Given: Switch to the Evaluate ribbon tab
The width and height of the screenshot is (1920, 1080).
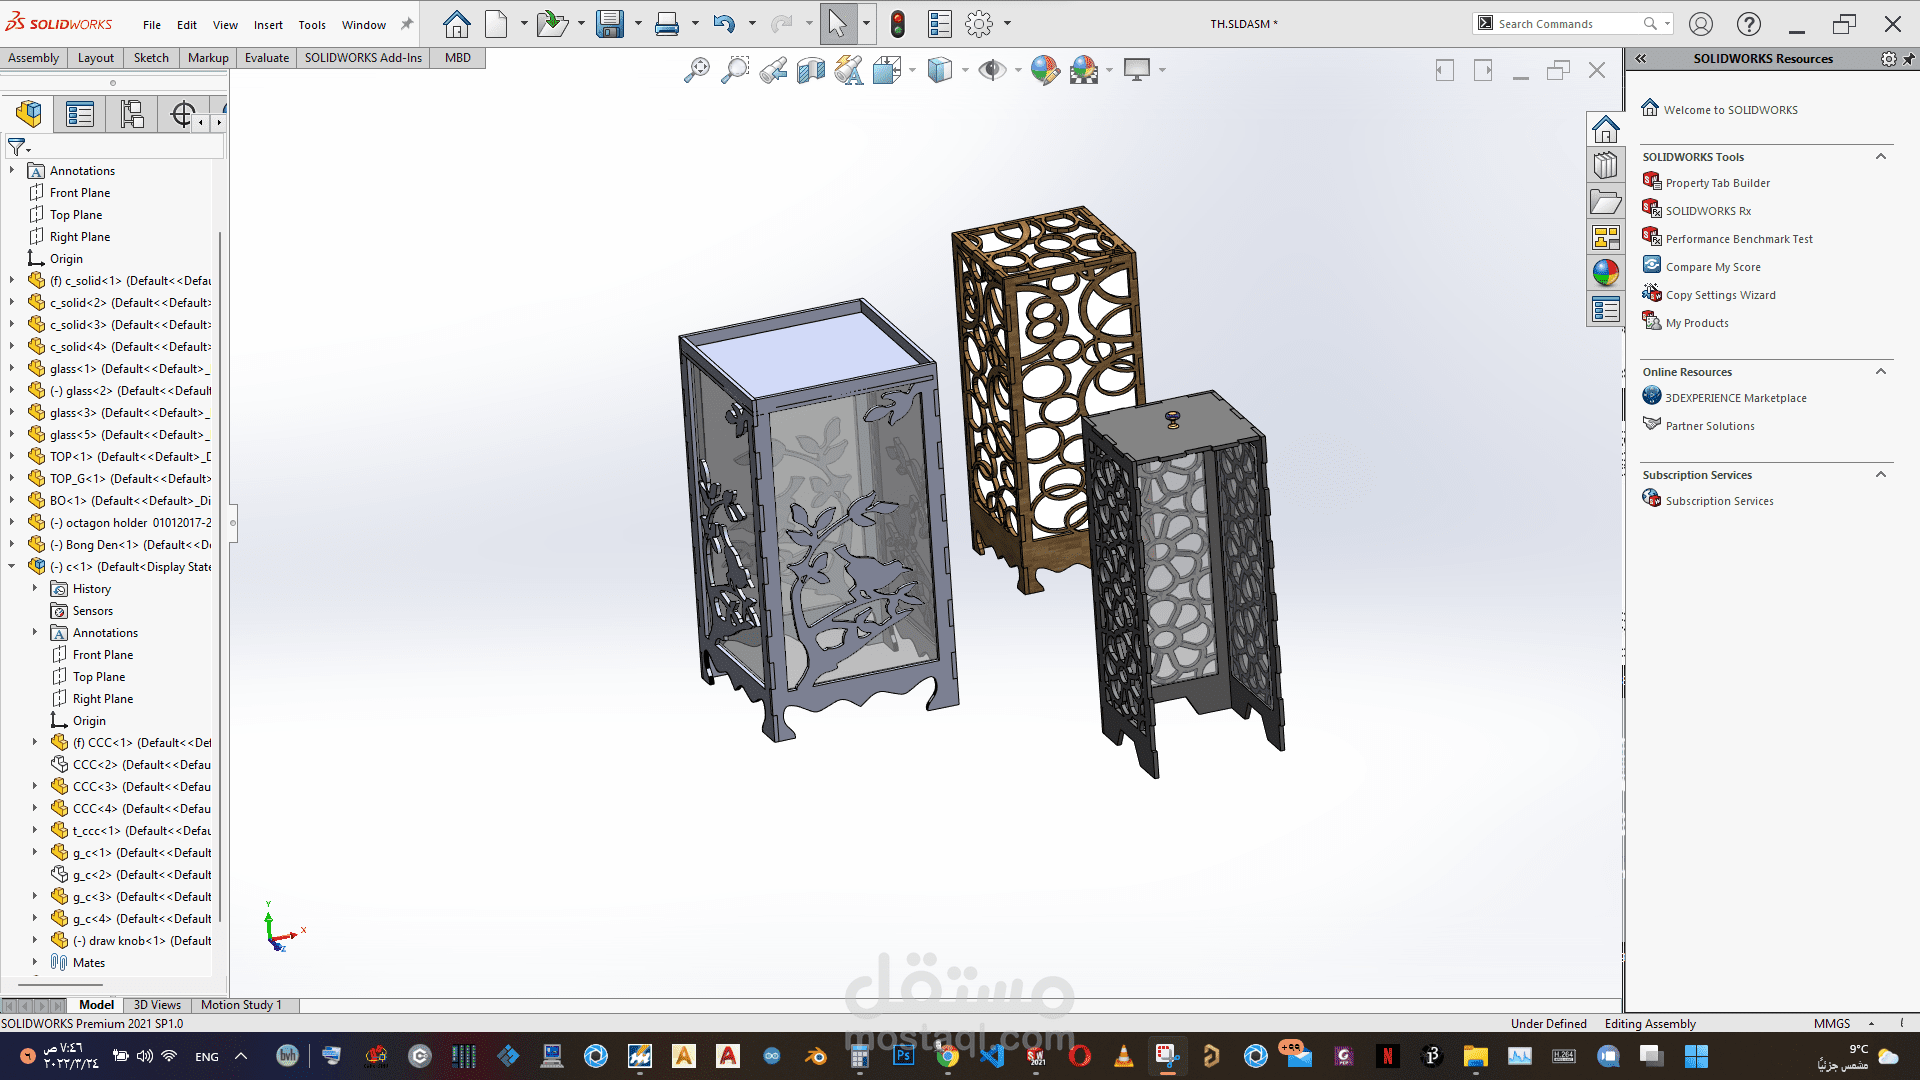Looking at the screenshot, I should point(266,58).
